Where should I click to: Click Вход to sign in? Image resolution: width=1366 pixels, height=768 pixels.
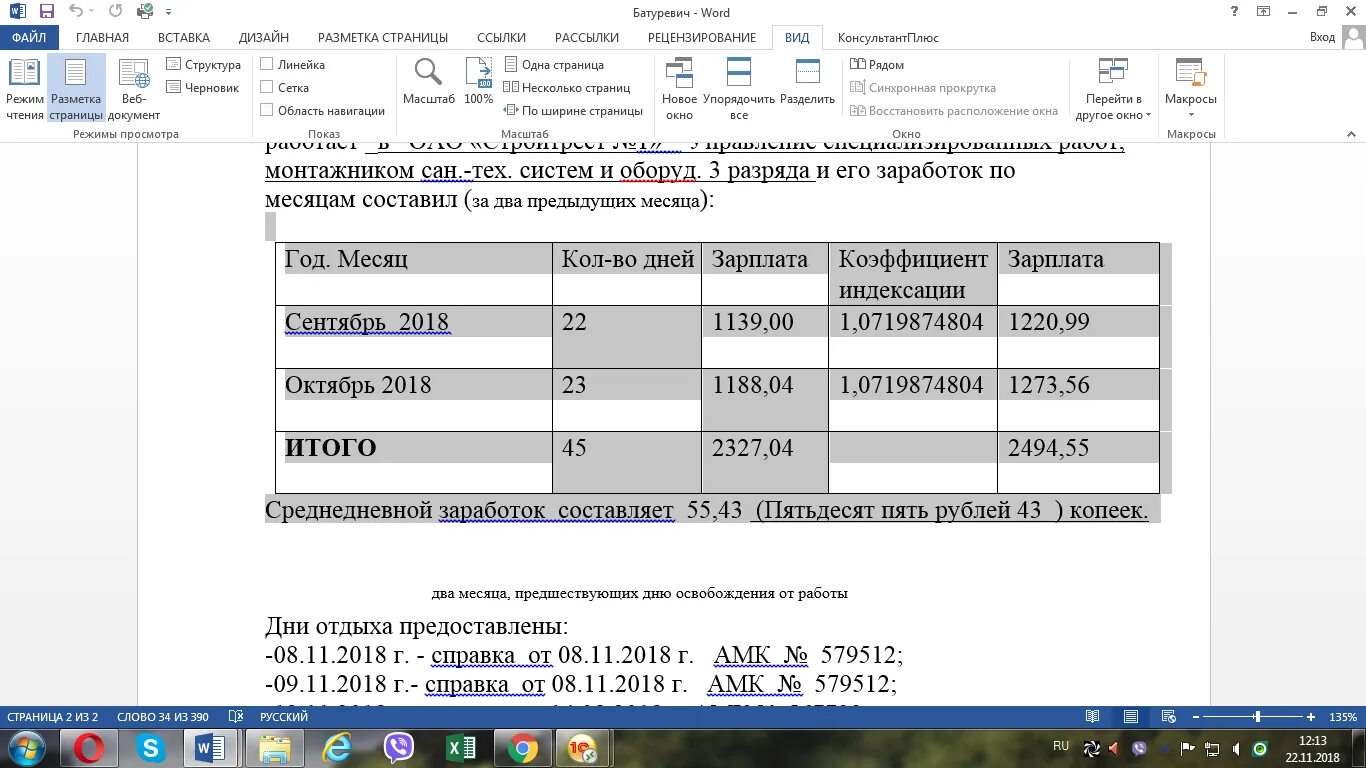click(1322, 38)
